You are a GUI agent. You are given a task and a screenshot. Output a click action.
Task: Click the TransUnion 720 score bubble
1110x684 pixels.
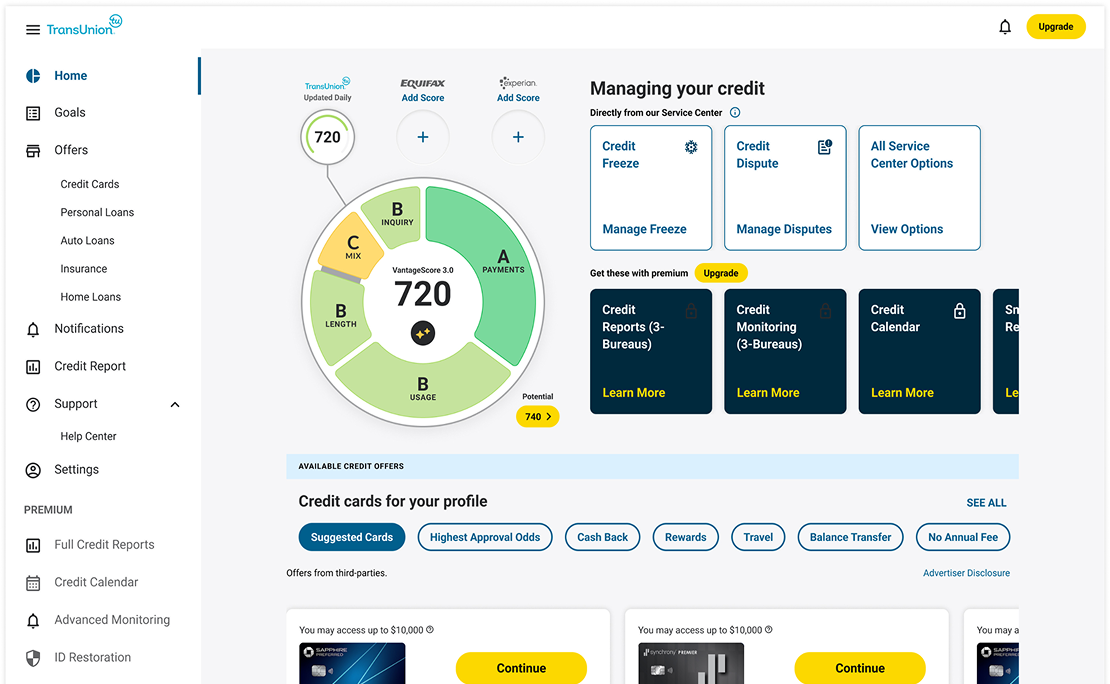click(327, 137)
